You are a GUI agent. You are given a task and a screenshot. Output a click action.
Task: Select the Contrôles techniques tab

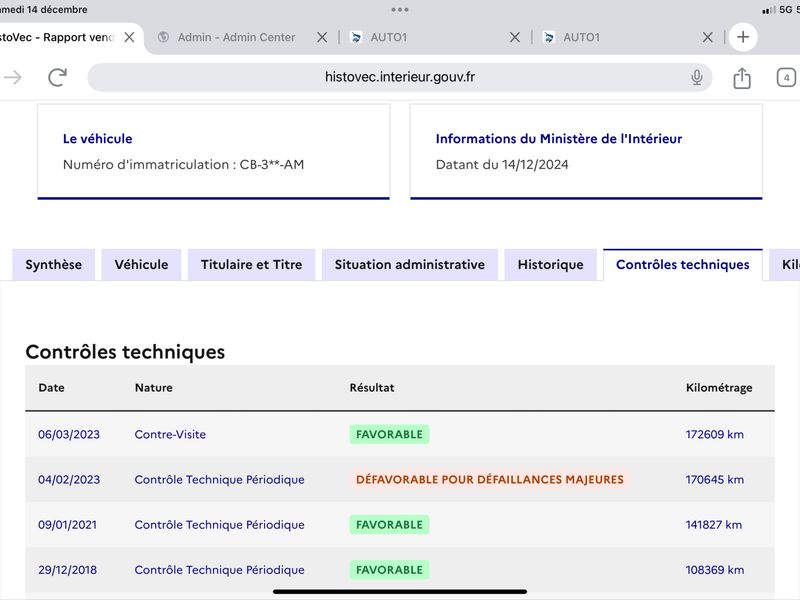pos(683,265)
